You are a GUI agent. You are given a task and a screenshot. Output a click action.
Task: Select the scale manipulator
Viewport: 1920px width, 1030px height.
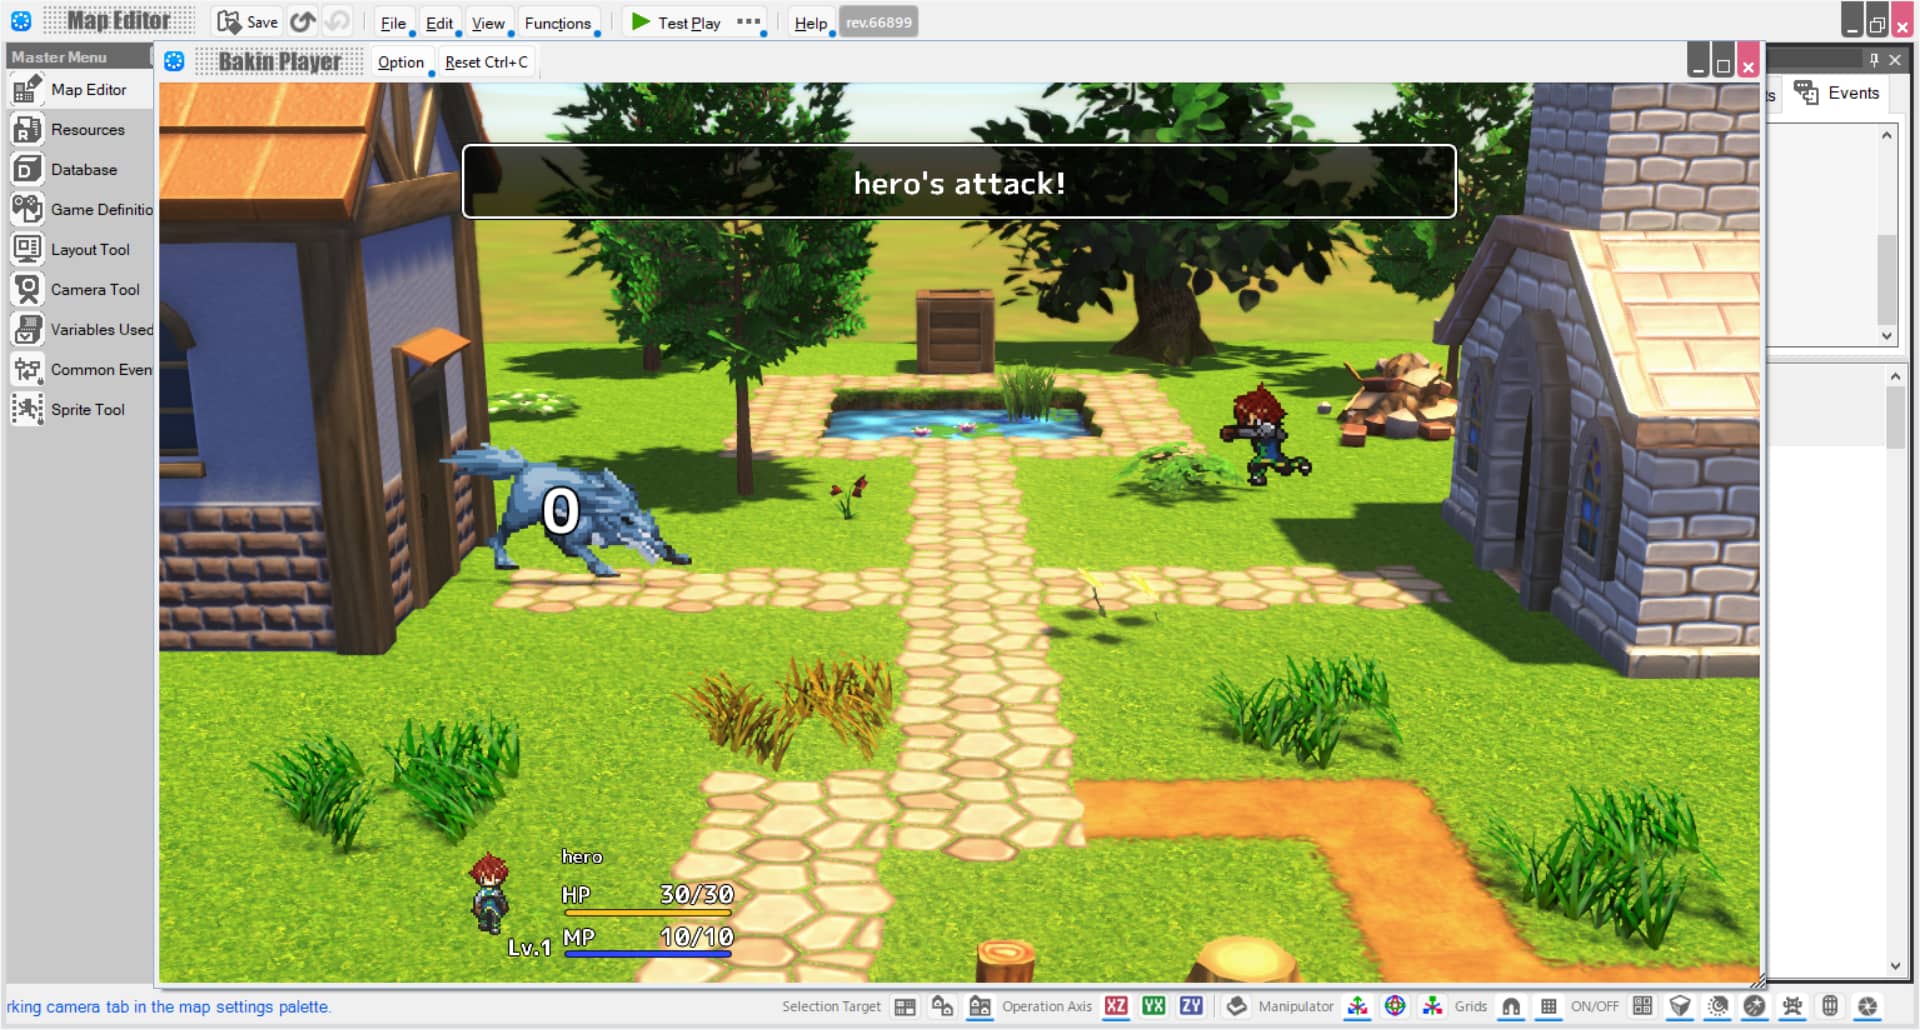pos(1433,1006)
